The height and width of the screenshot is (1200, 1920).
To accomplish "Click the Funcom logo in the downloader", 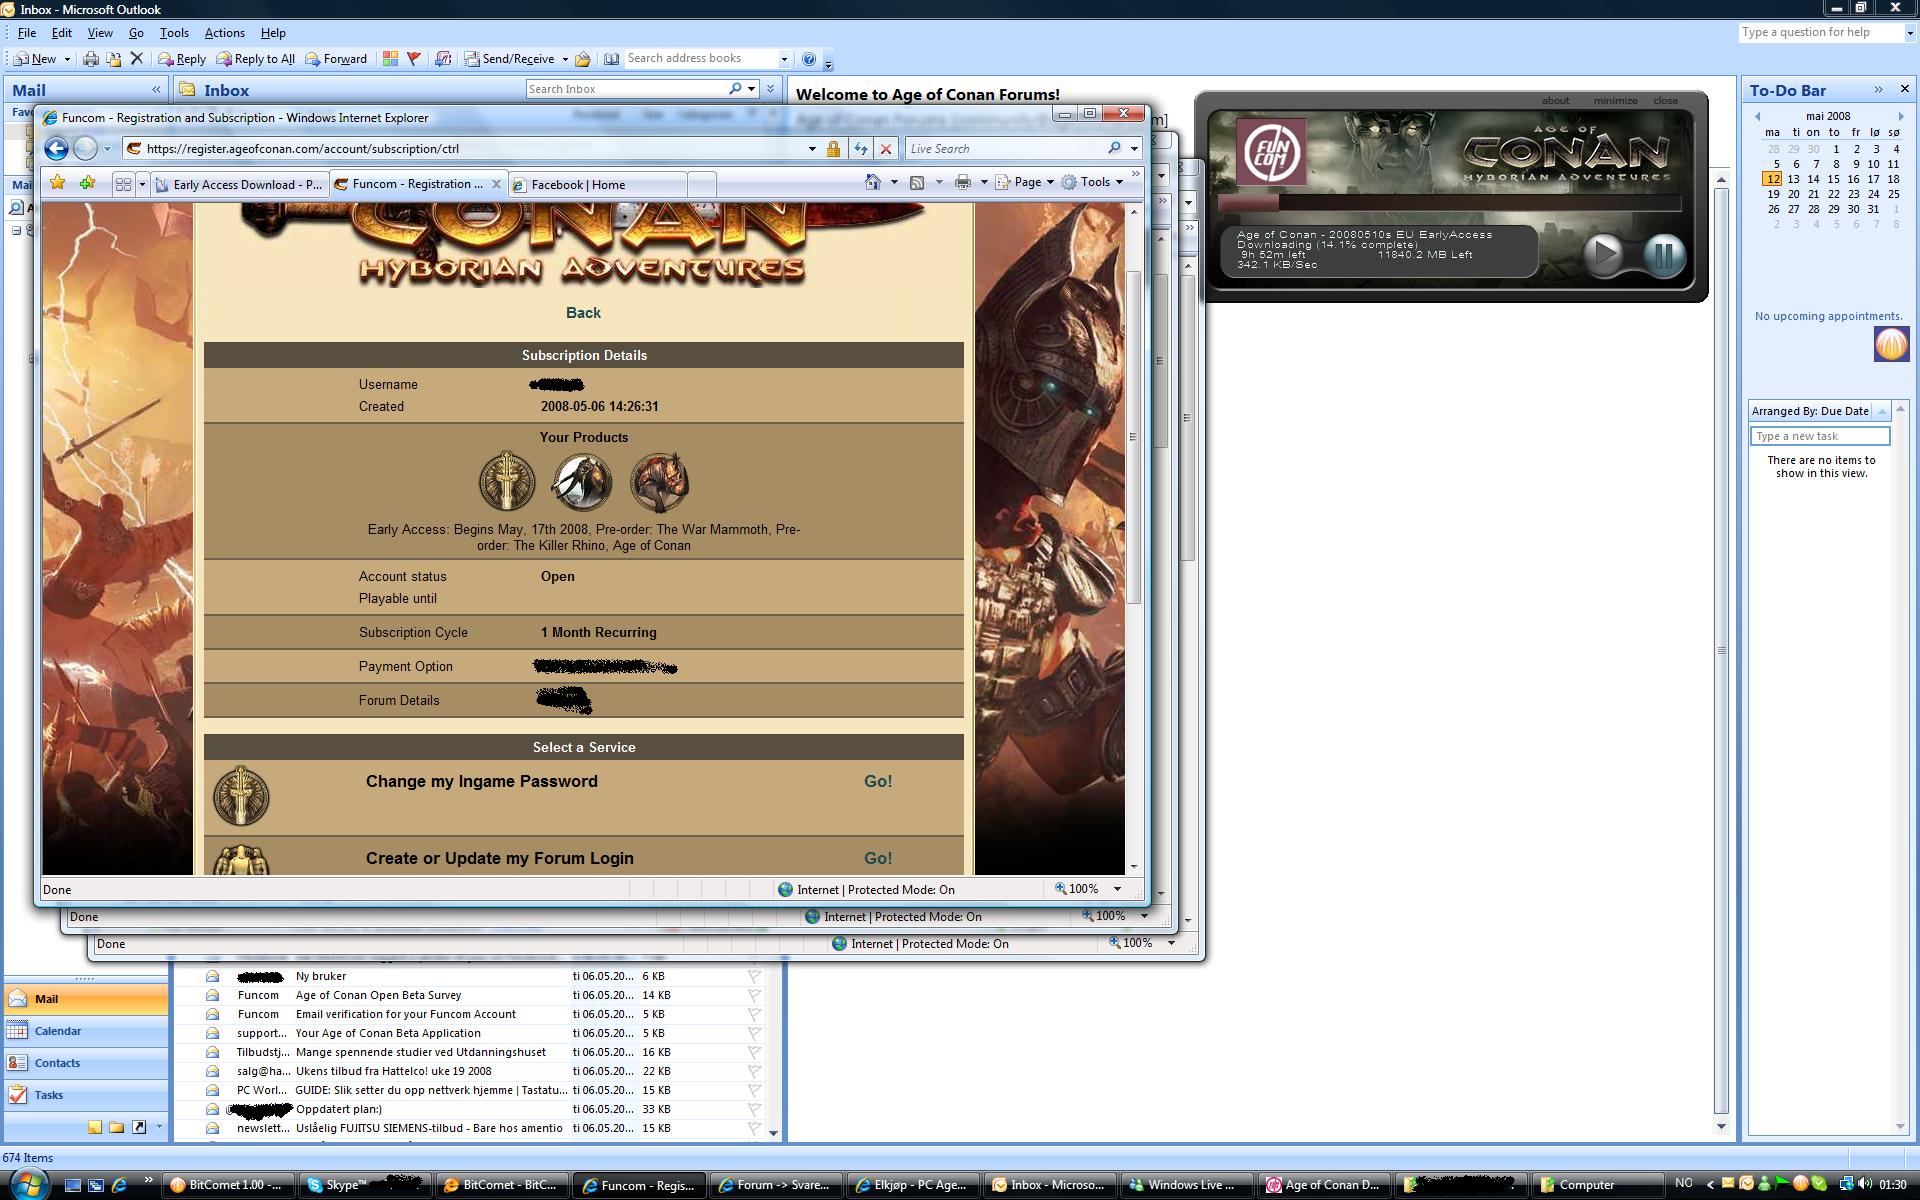I will 1271,152.
